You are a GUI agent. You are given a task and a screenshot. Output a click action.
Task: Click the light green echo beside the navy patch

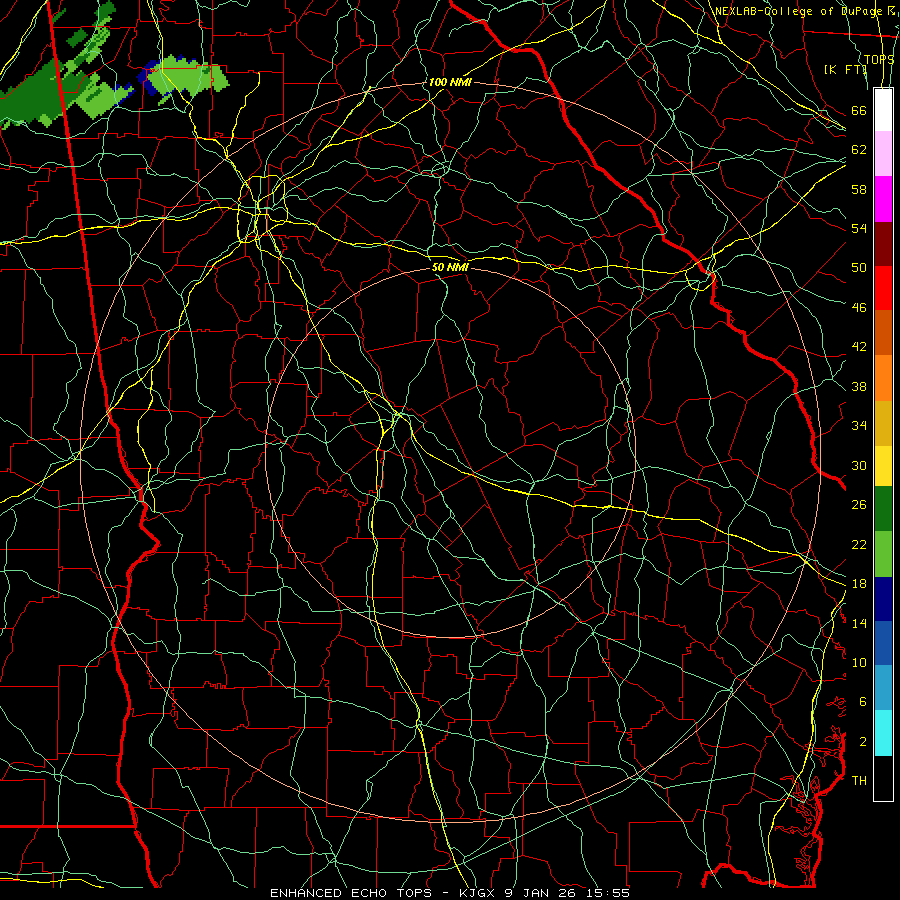point(188,78)
